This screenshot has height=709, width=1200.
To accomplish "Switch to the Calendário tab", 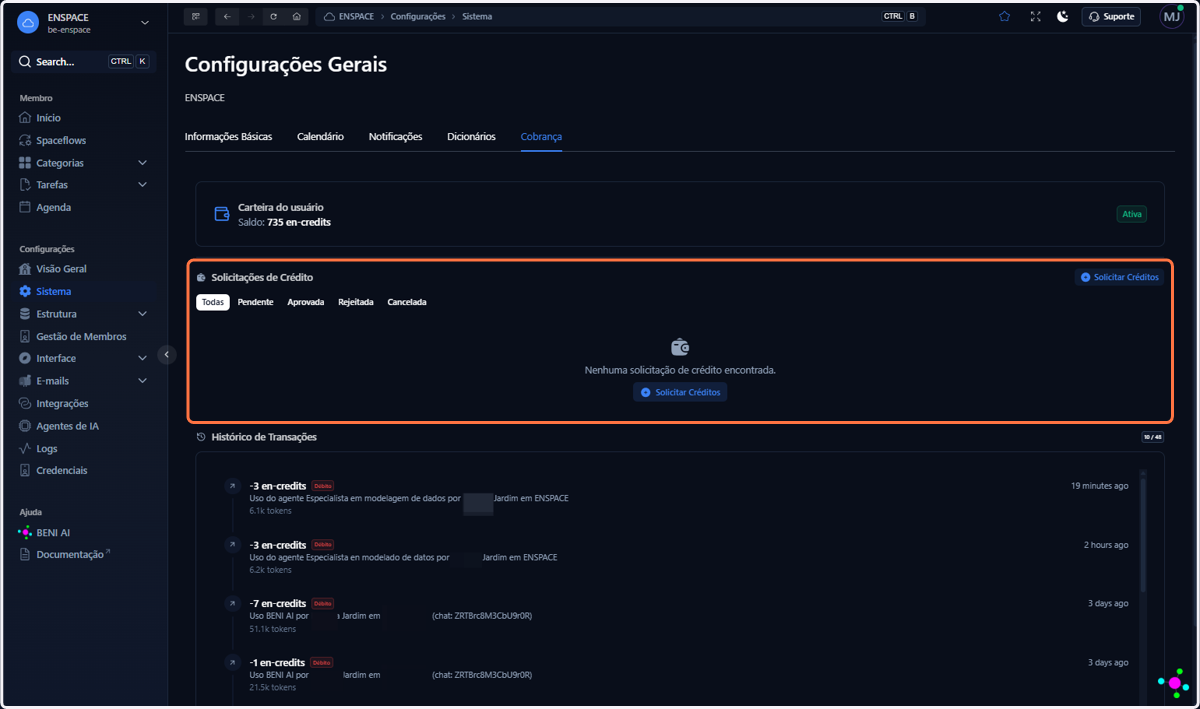I will tap(320, 137).
